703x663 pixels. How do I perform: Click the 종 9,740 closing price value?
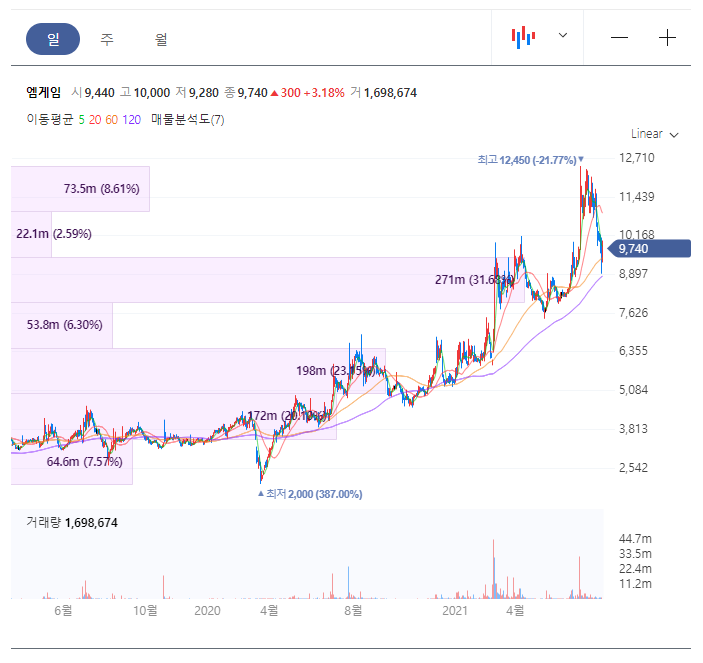246,93
